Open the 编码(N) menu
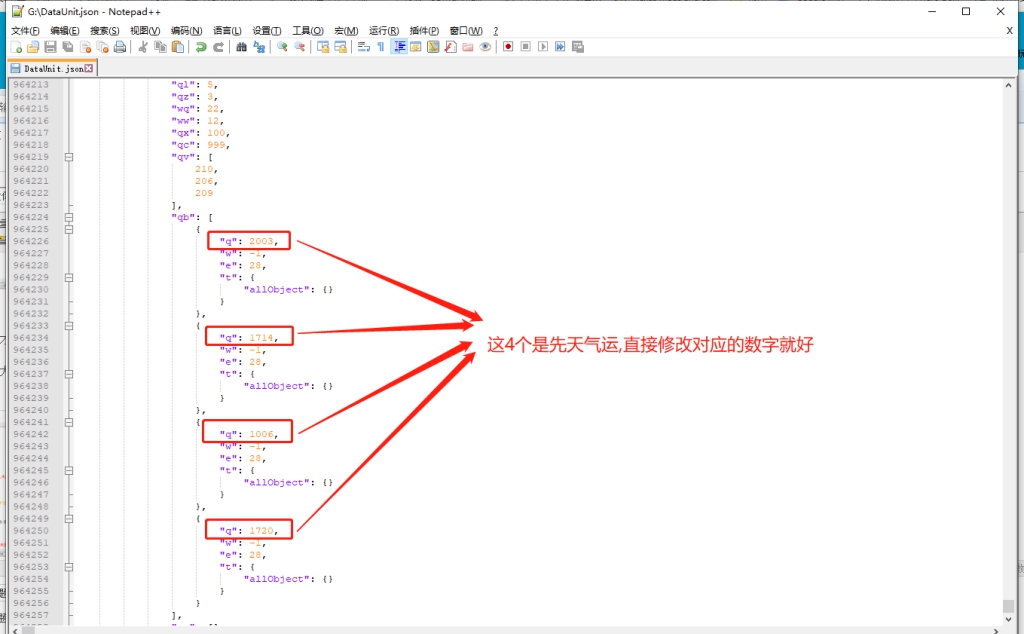Image resolution: width=1024 pixels, height=634 pixels. [186, 31]
